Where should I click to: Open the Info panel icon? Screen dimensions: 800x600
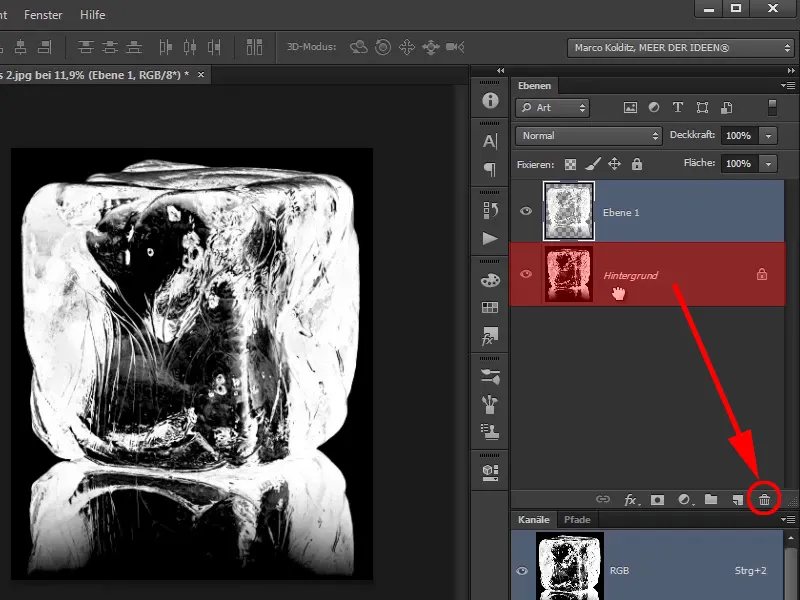[x=490, y=101]
